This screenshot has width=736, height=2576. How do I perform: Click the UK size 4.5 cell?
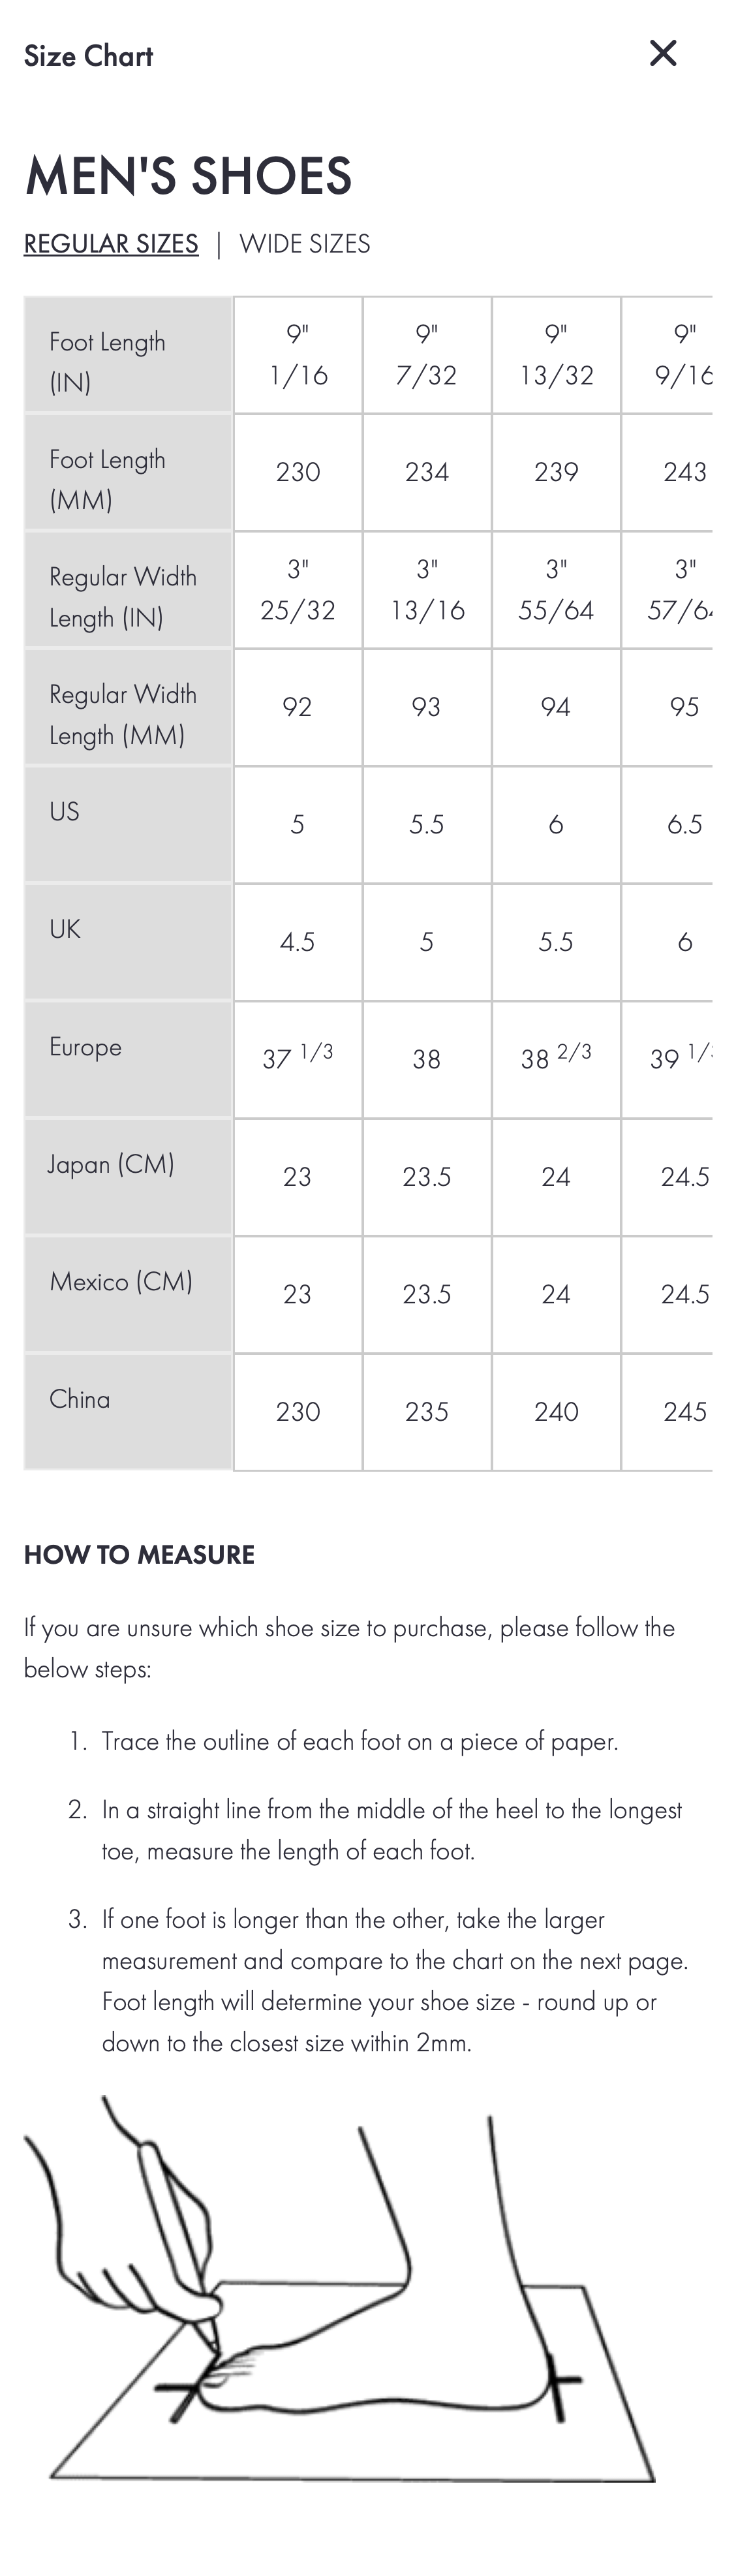297,942
